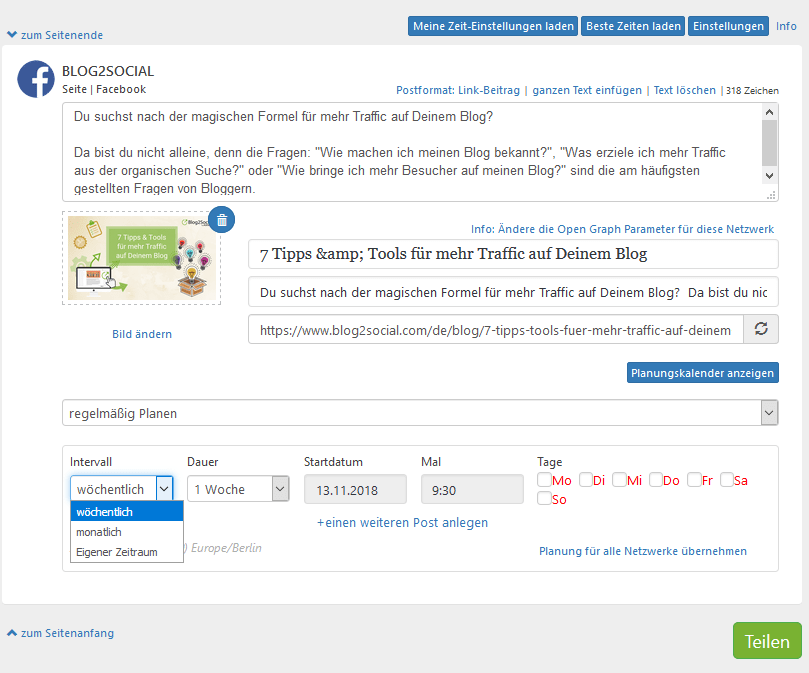This screenshot has width=809, height=673.
Task: Click the link description field
Action: 513,292
